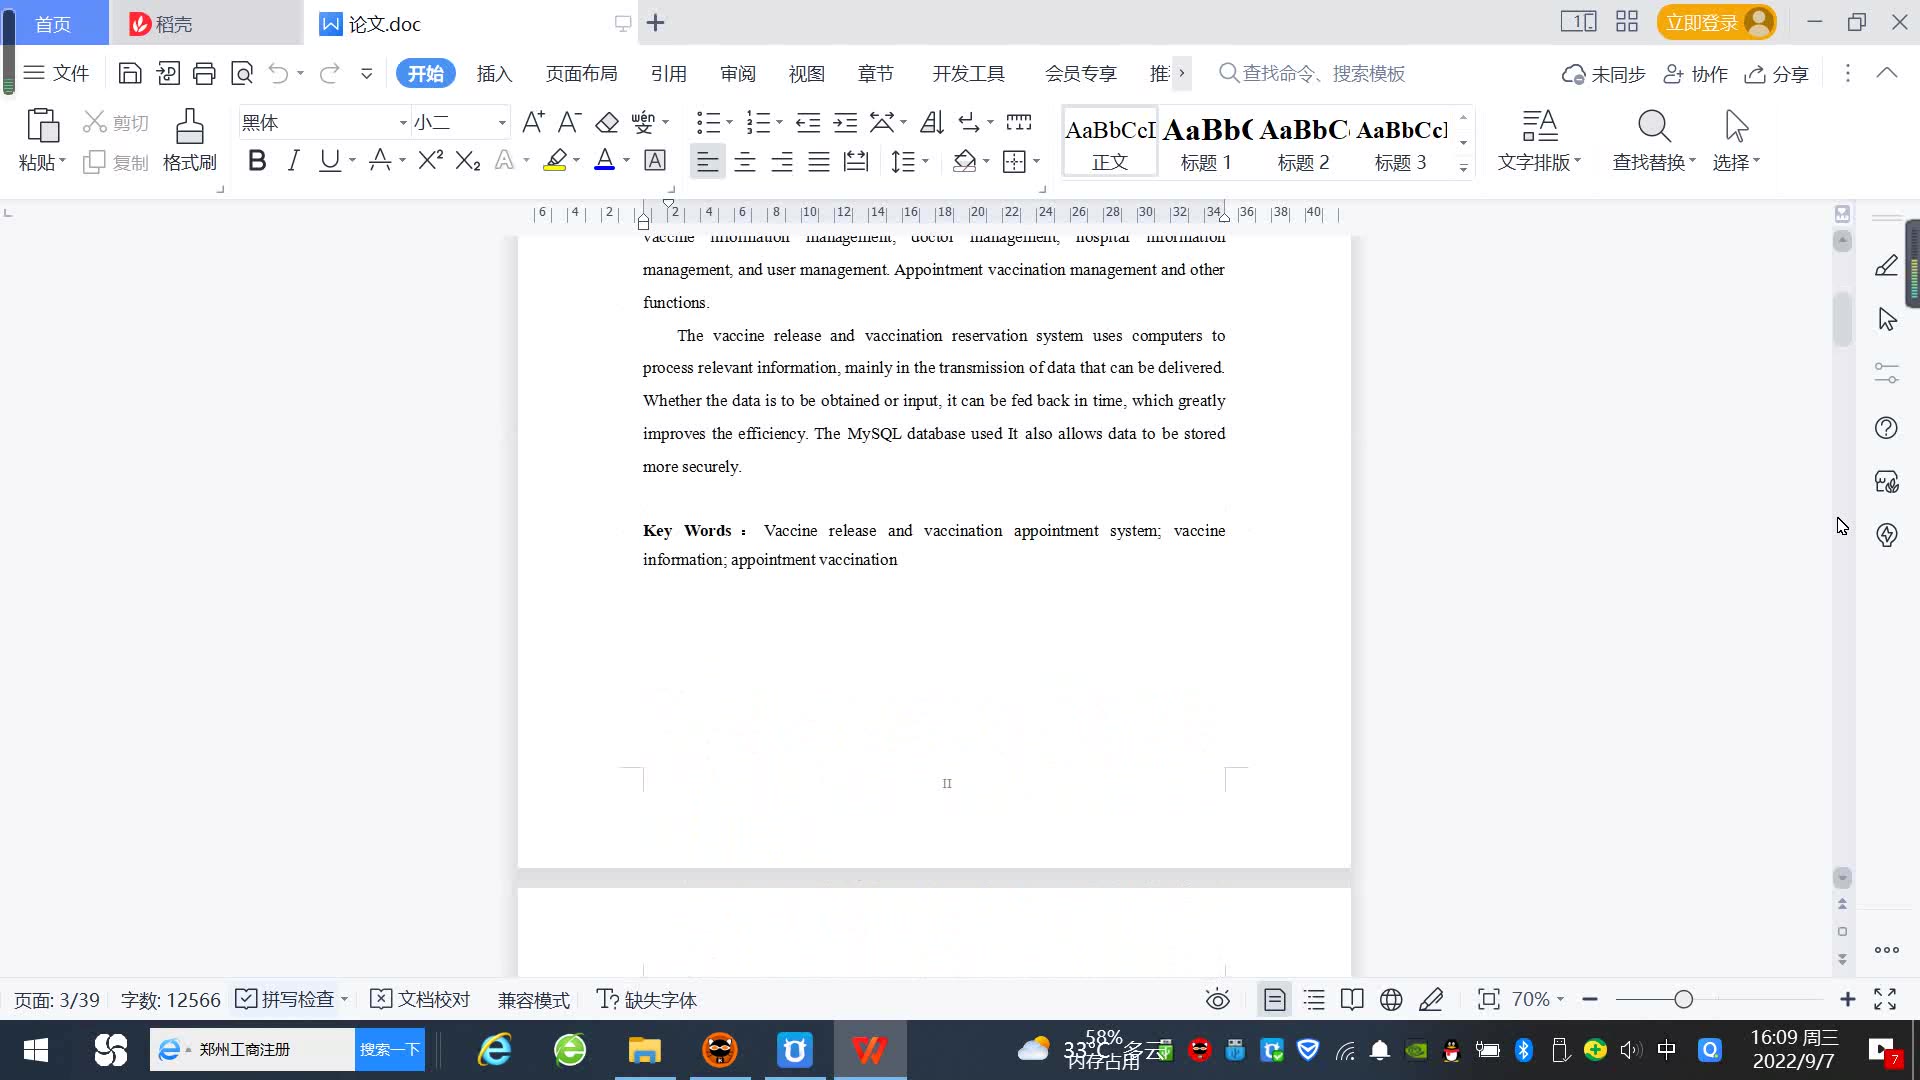Toggle eye protection mode icon
1920x1080 pixels.
point(1217,999)
